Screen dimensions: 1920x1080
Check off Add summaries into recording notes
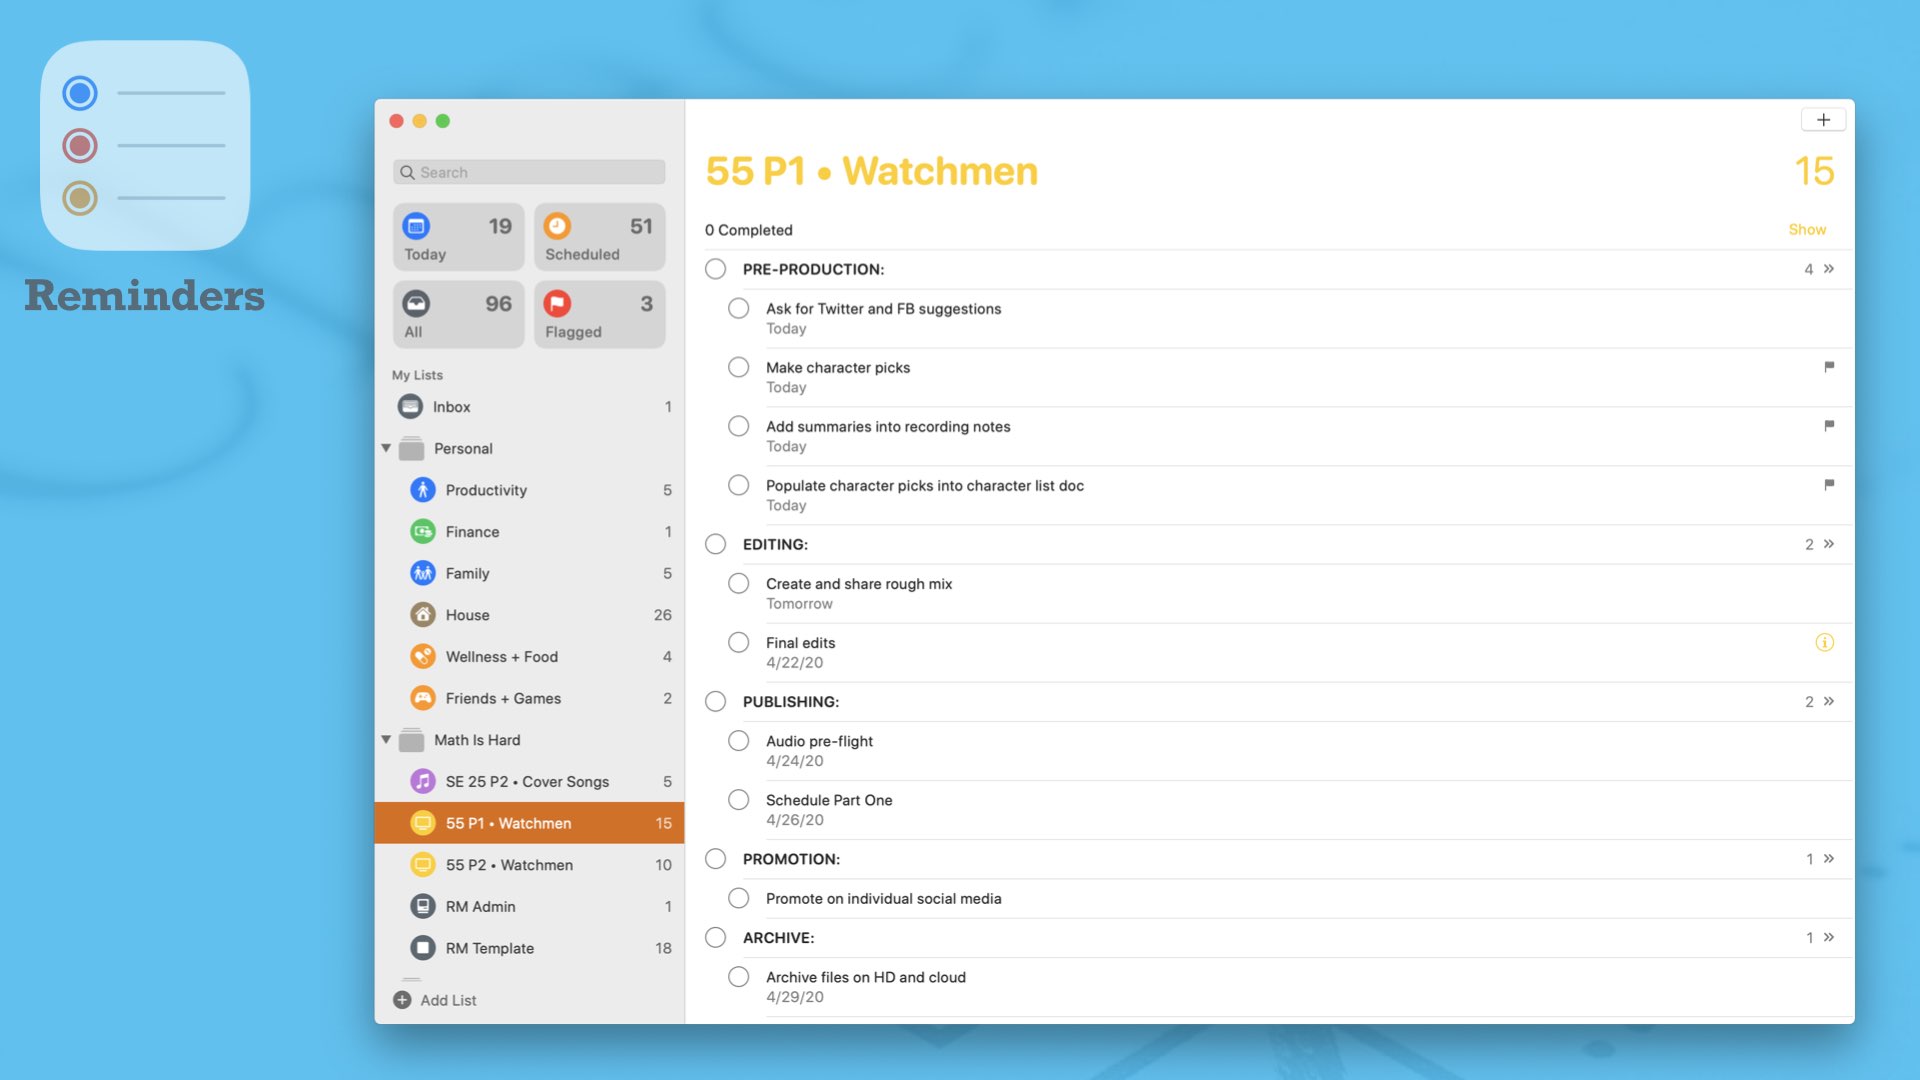pos(738,426)
